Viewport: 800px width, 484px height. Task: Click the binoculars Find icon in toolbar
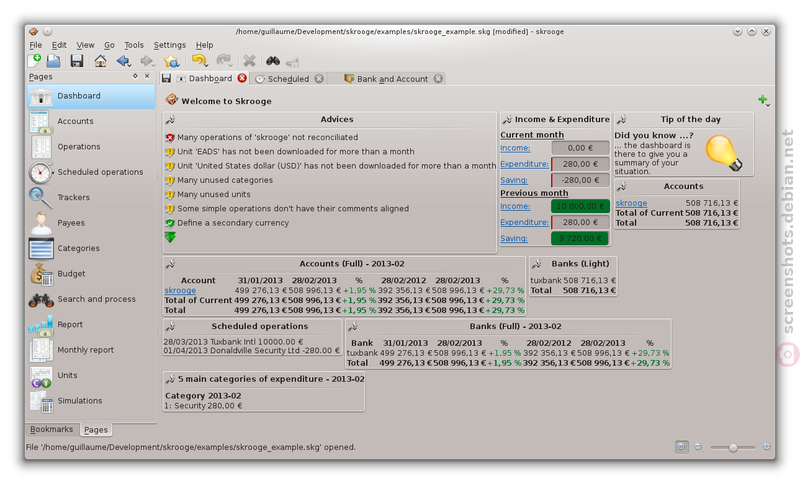[273, 61]
